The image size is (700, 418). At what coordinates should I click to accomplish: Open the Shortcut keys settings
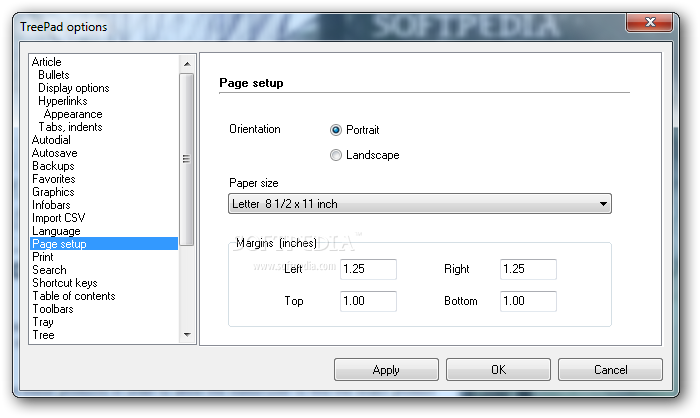tap(65, 283)
